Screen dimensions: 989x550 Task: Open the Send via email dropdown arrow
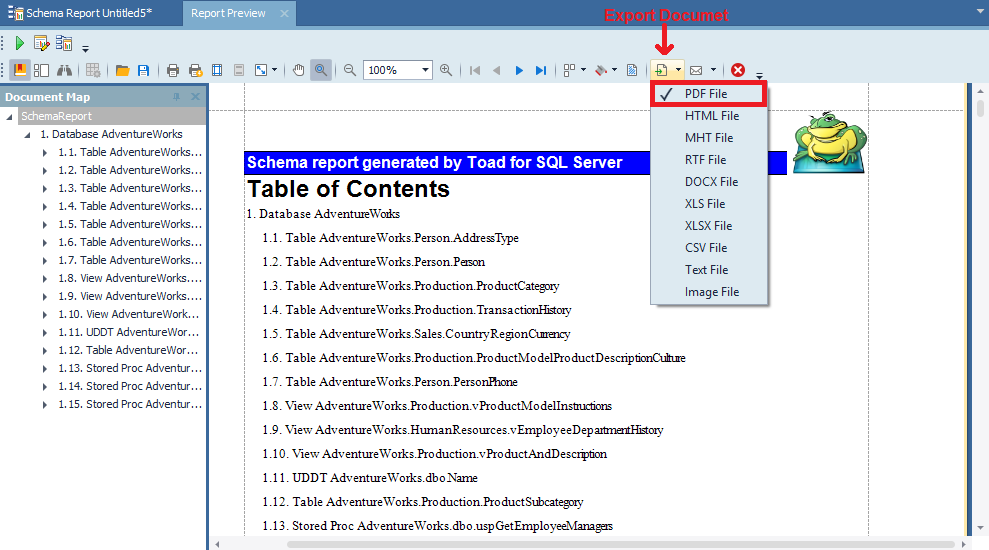click(713, 70)
